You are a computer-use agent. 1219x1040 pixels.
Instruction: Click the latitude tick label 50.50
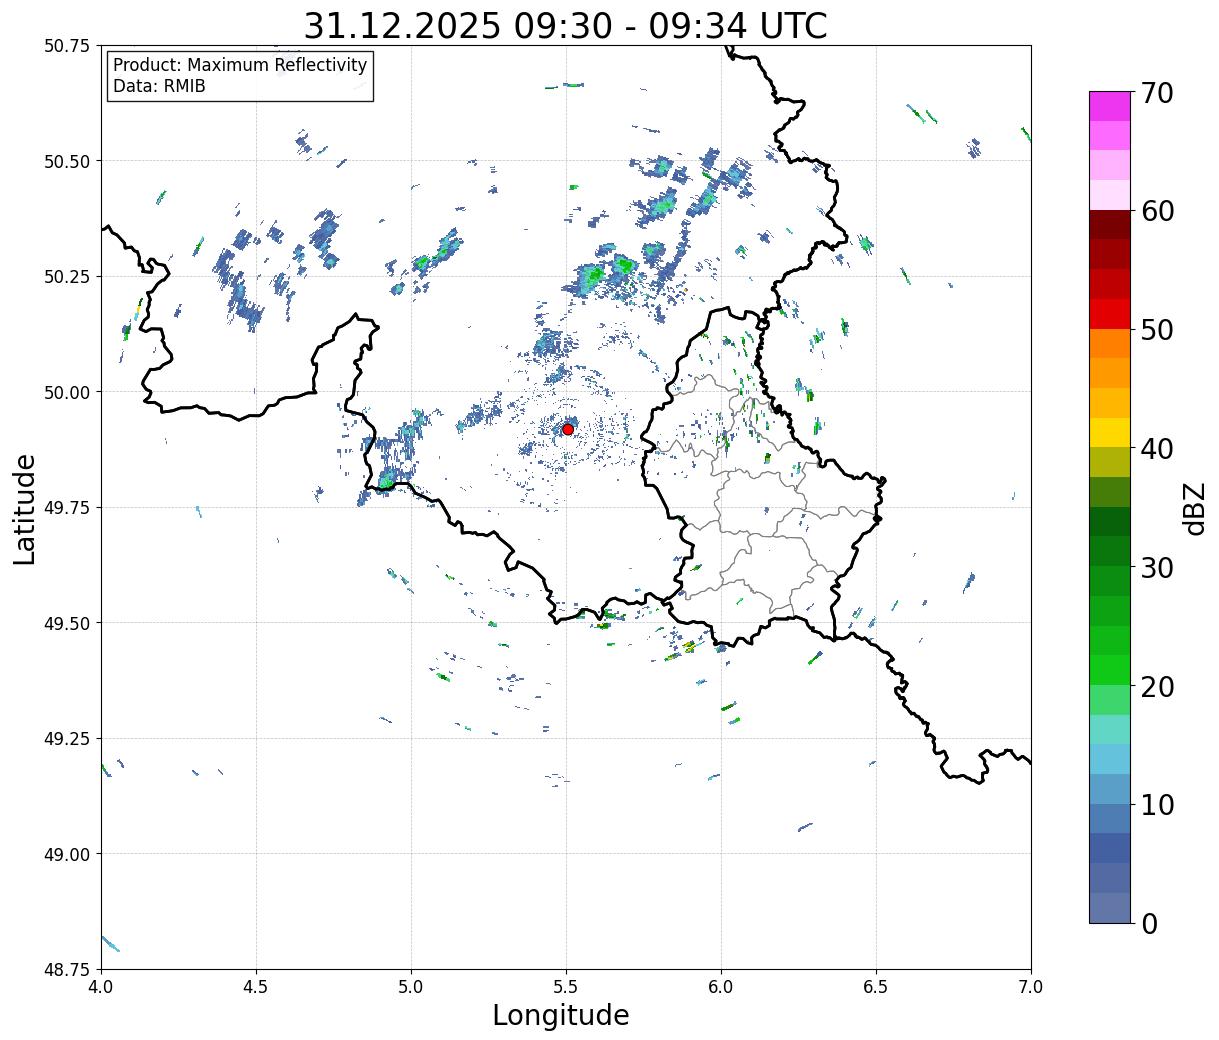point(67,161)
